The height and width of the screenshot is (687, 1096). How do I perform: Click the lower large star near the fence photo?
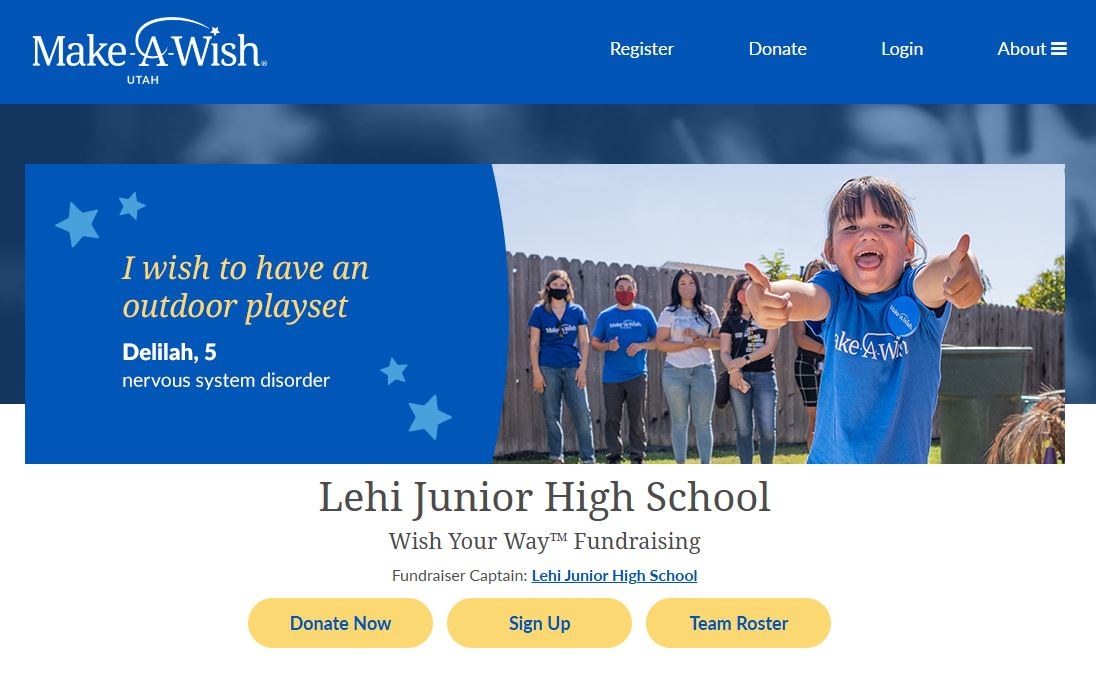click(x=429, y=417)
